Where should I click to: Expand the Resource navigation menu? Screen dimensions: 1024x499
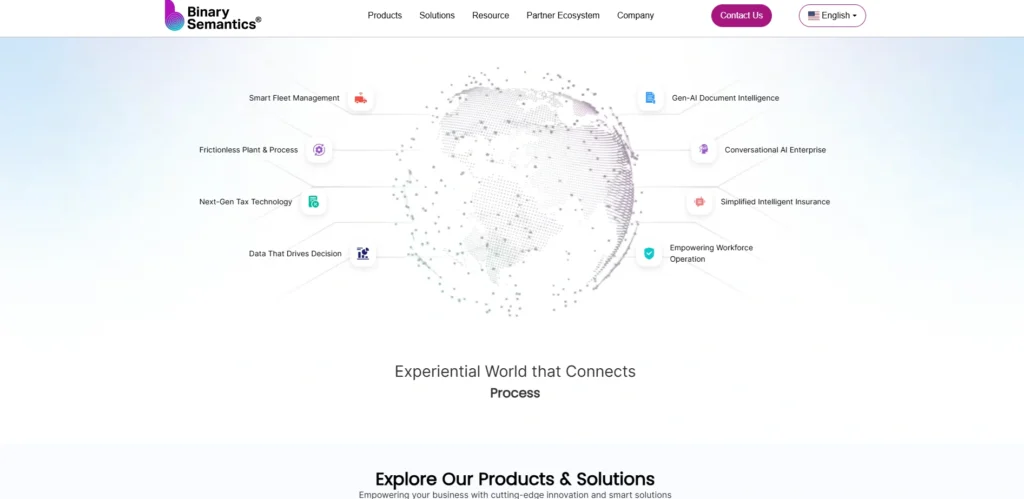coord(490,16)
